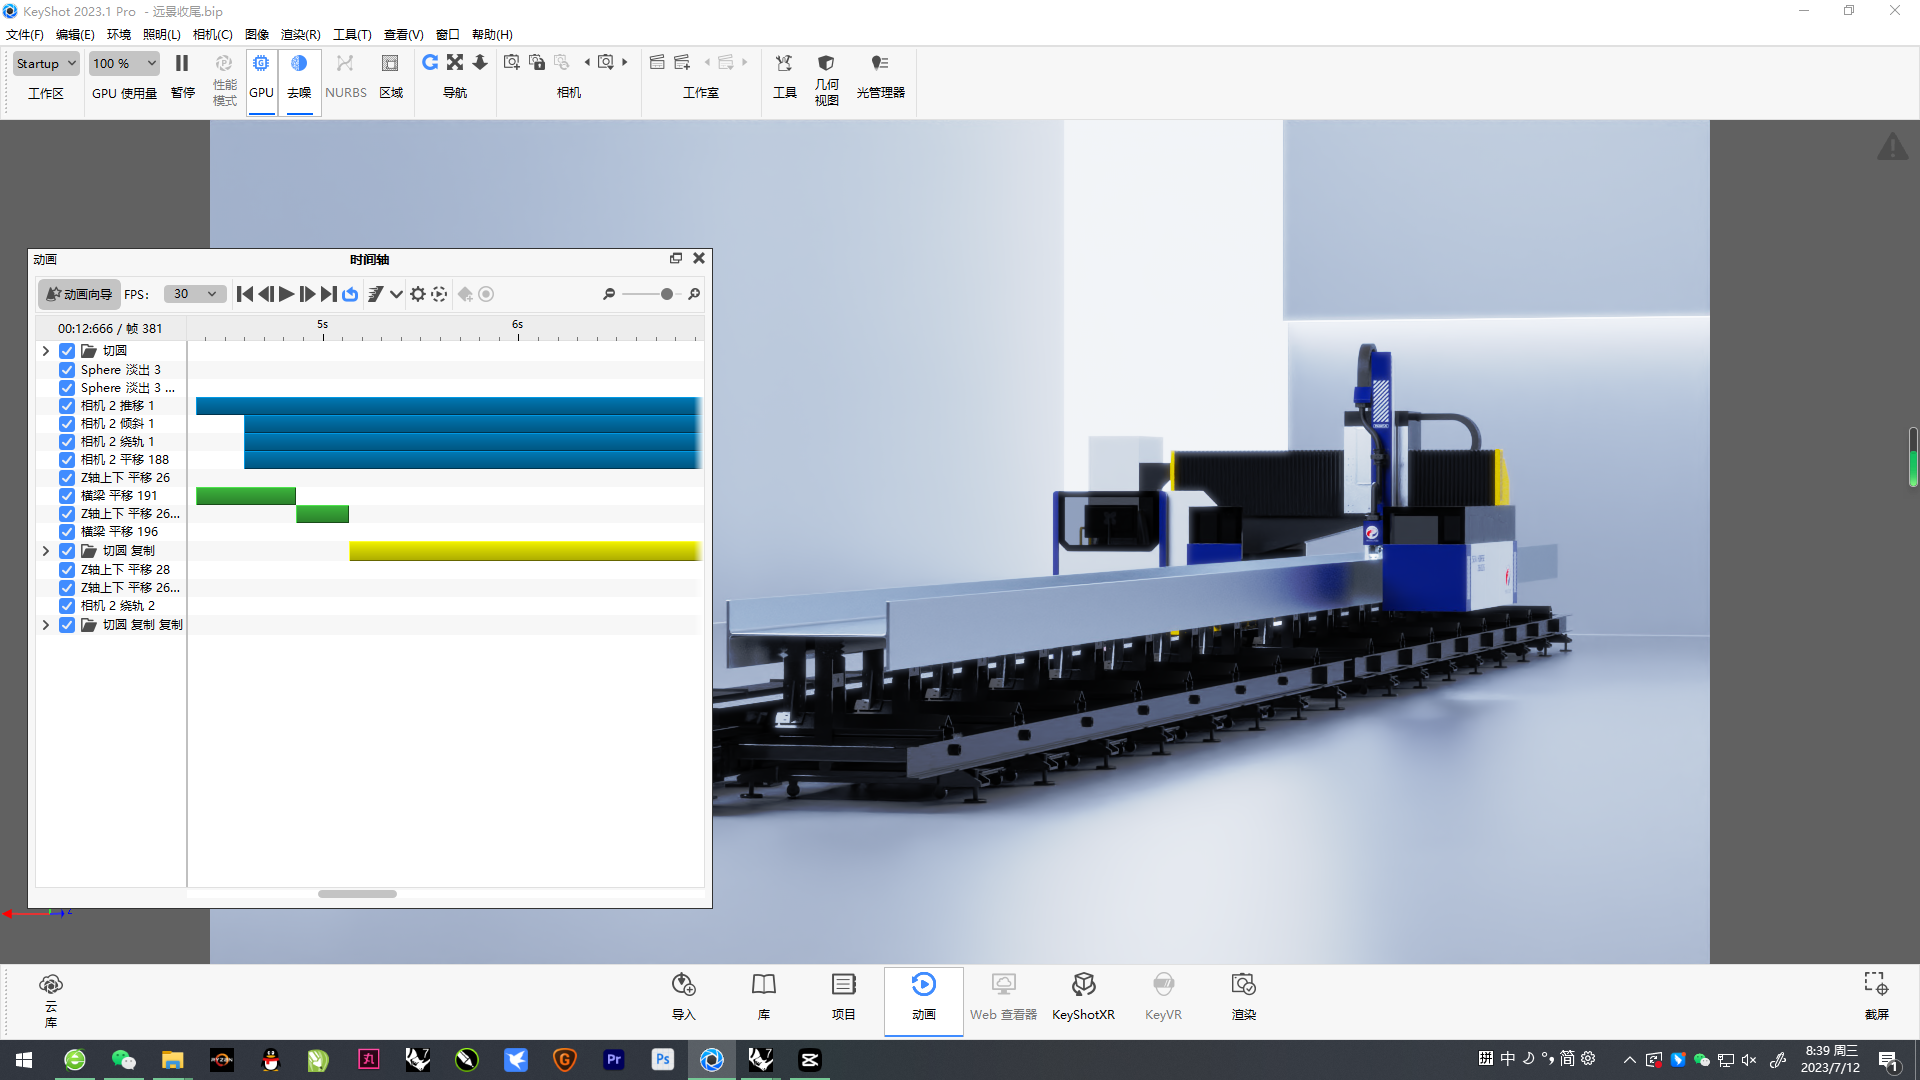Open the 工具(T) menu

click(x=352, y=34)
